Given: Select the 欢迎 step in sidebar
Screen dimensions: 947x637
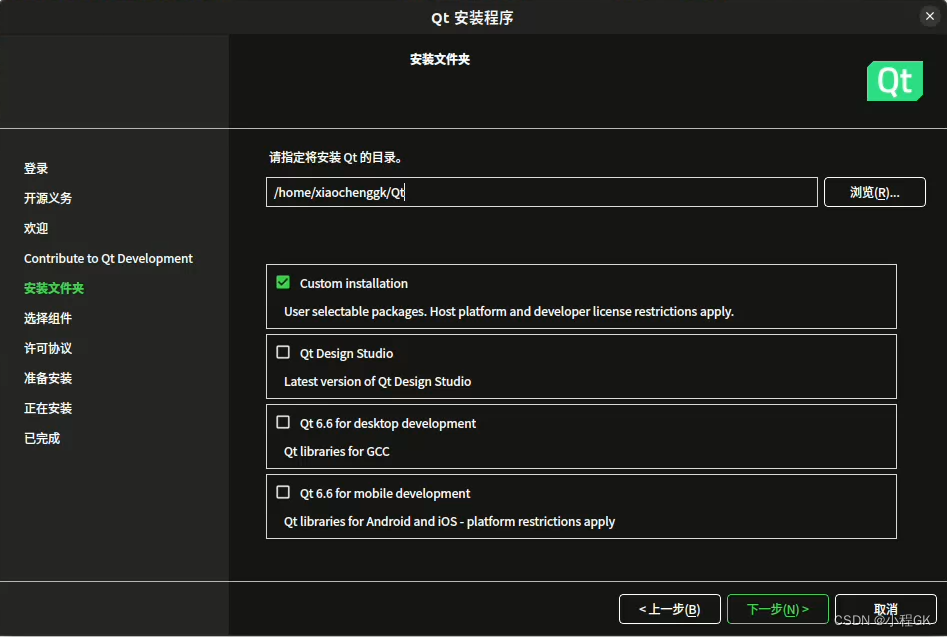Looking at the screenshot, I should (36, 228).
